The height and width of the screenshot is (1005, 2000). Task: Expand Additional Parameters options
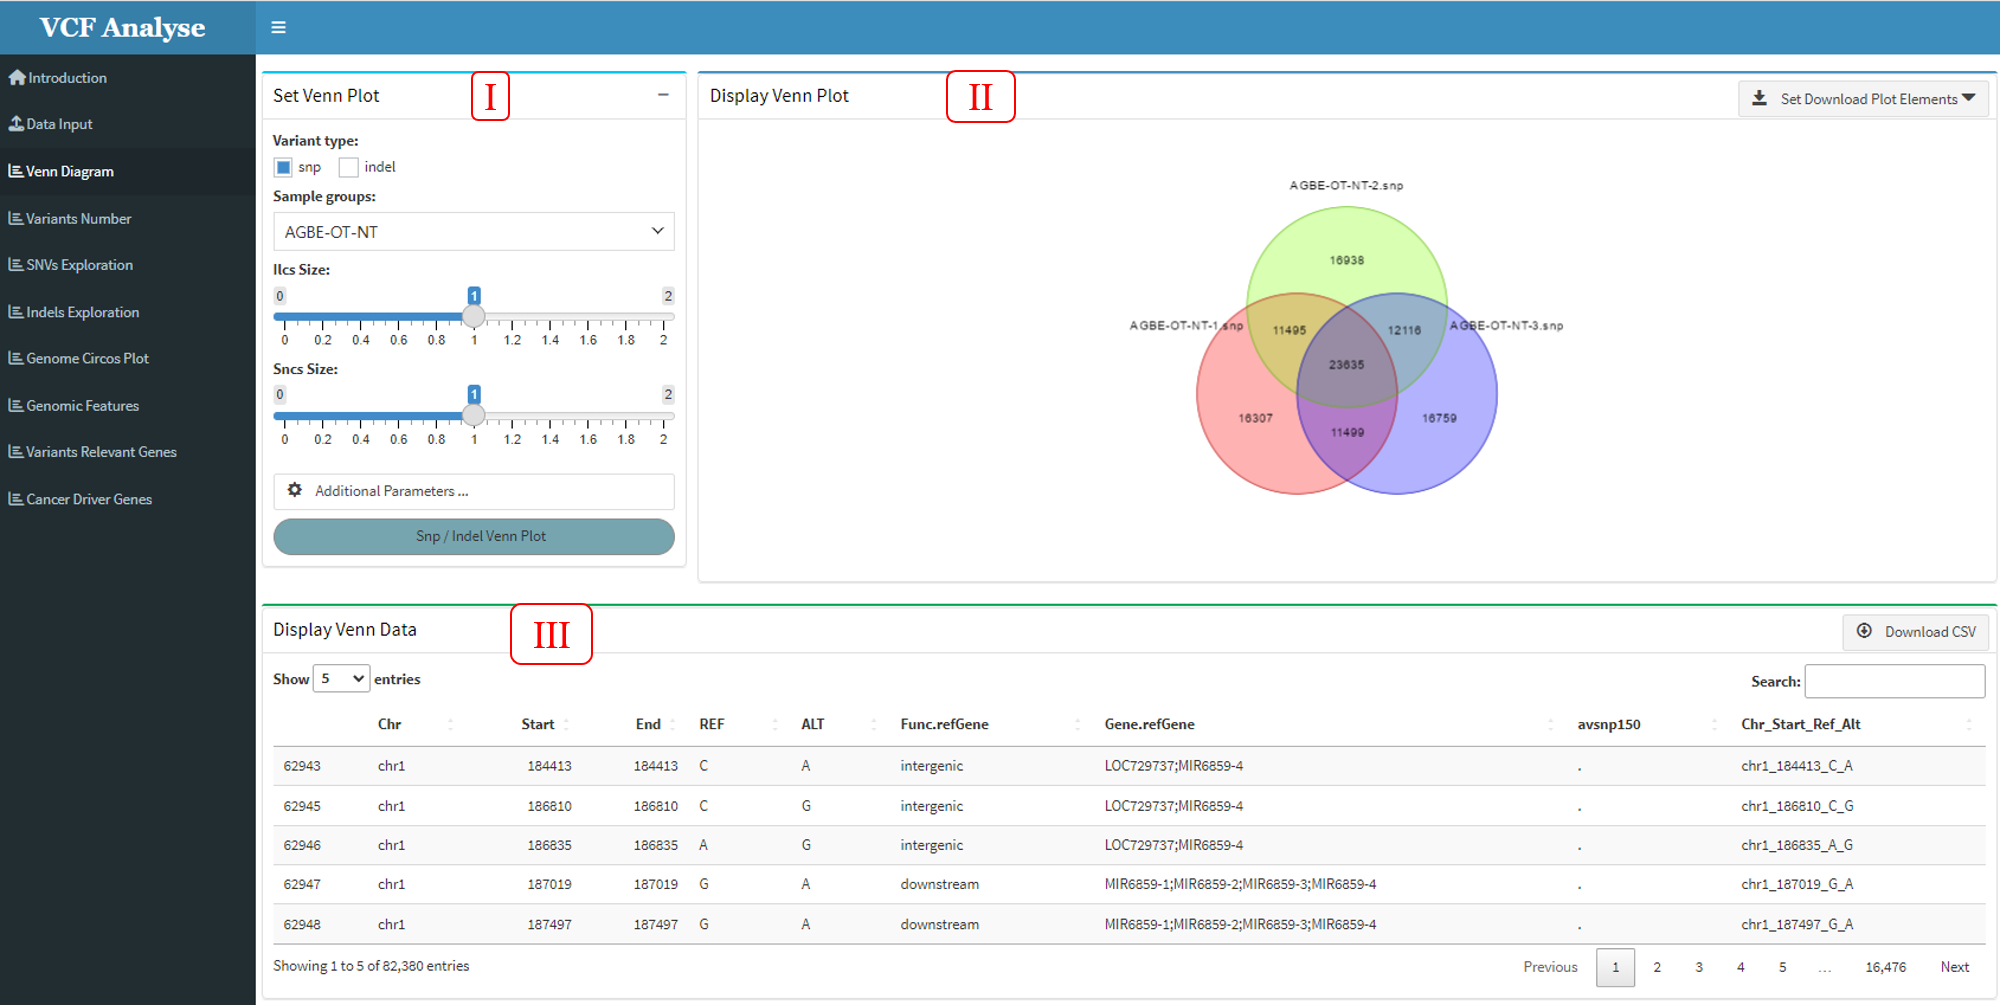point(474,491)
